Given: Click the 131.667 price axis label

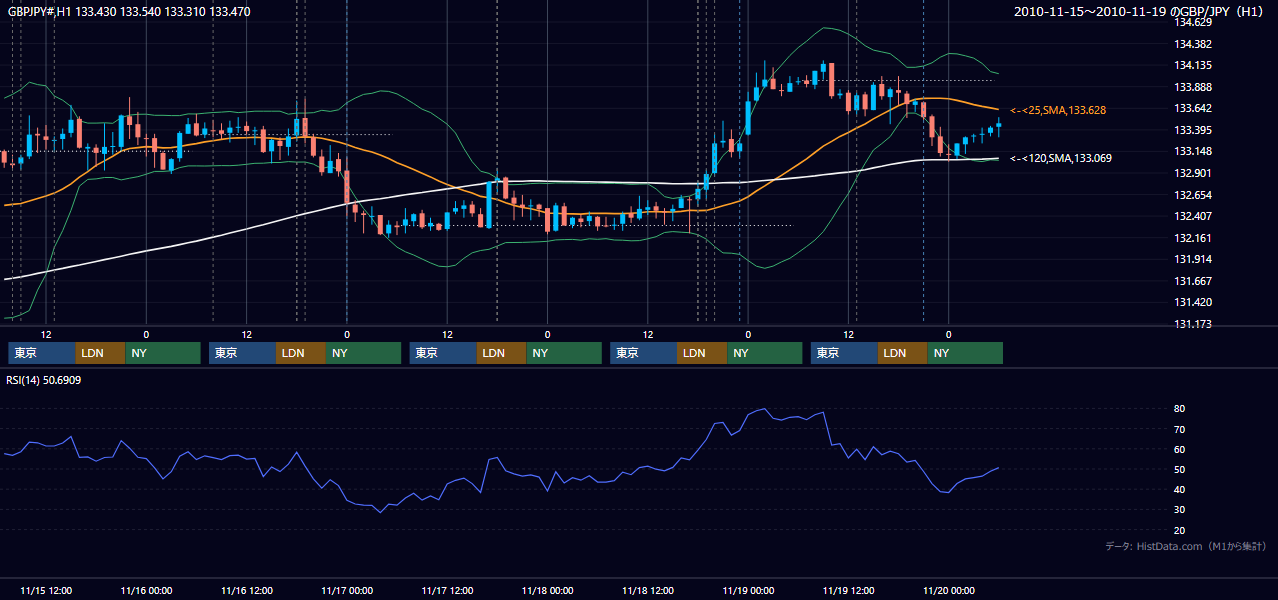Looking at the screenshot, I should pyautogui.click(x=1193, y=281).
